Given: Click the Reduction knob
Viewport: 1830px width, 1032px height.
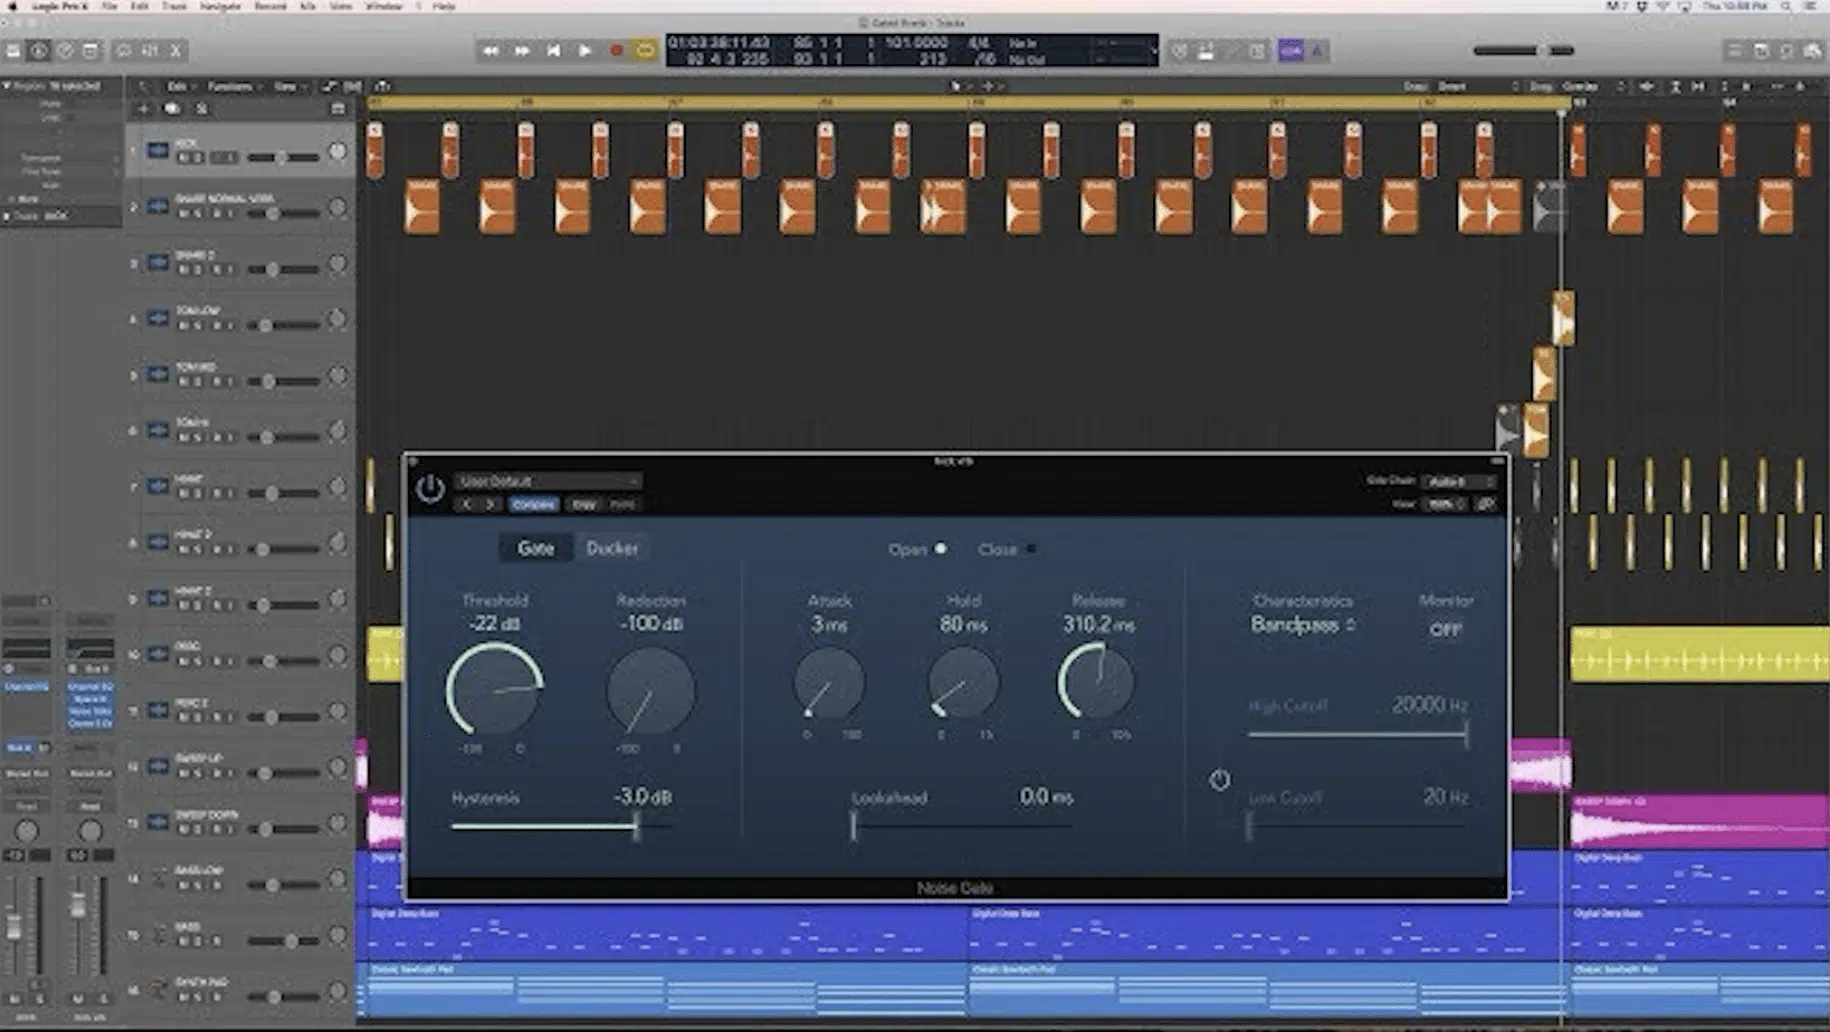Looking at the screenshot, I should tap(650, 690).
